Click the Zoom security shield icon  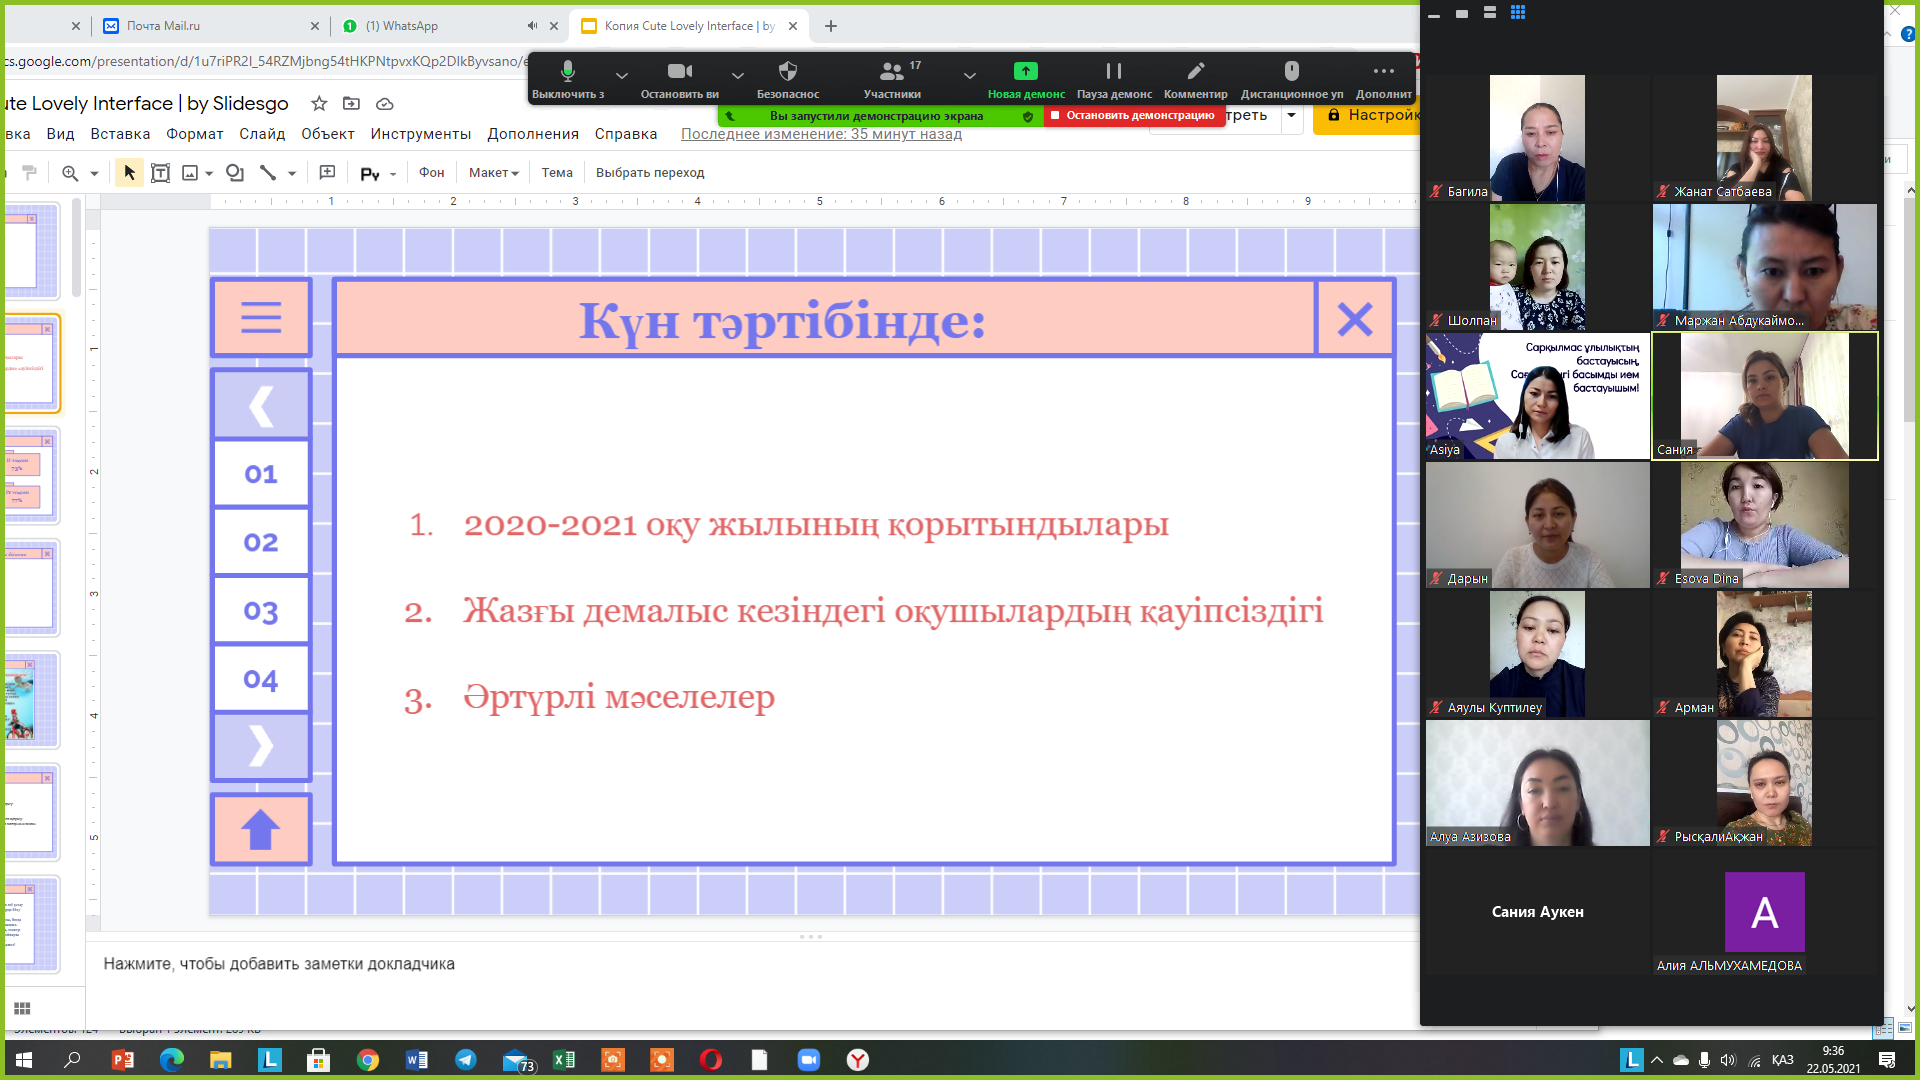point(787,72)
